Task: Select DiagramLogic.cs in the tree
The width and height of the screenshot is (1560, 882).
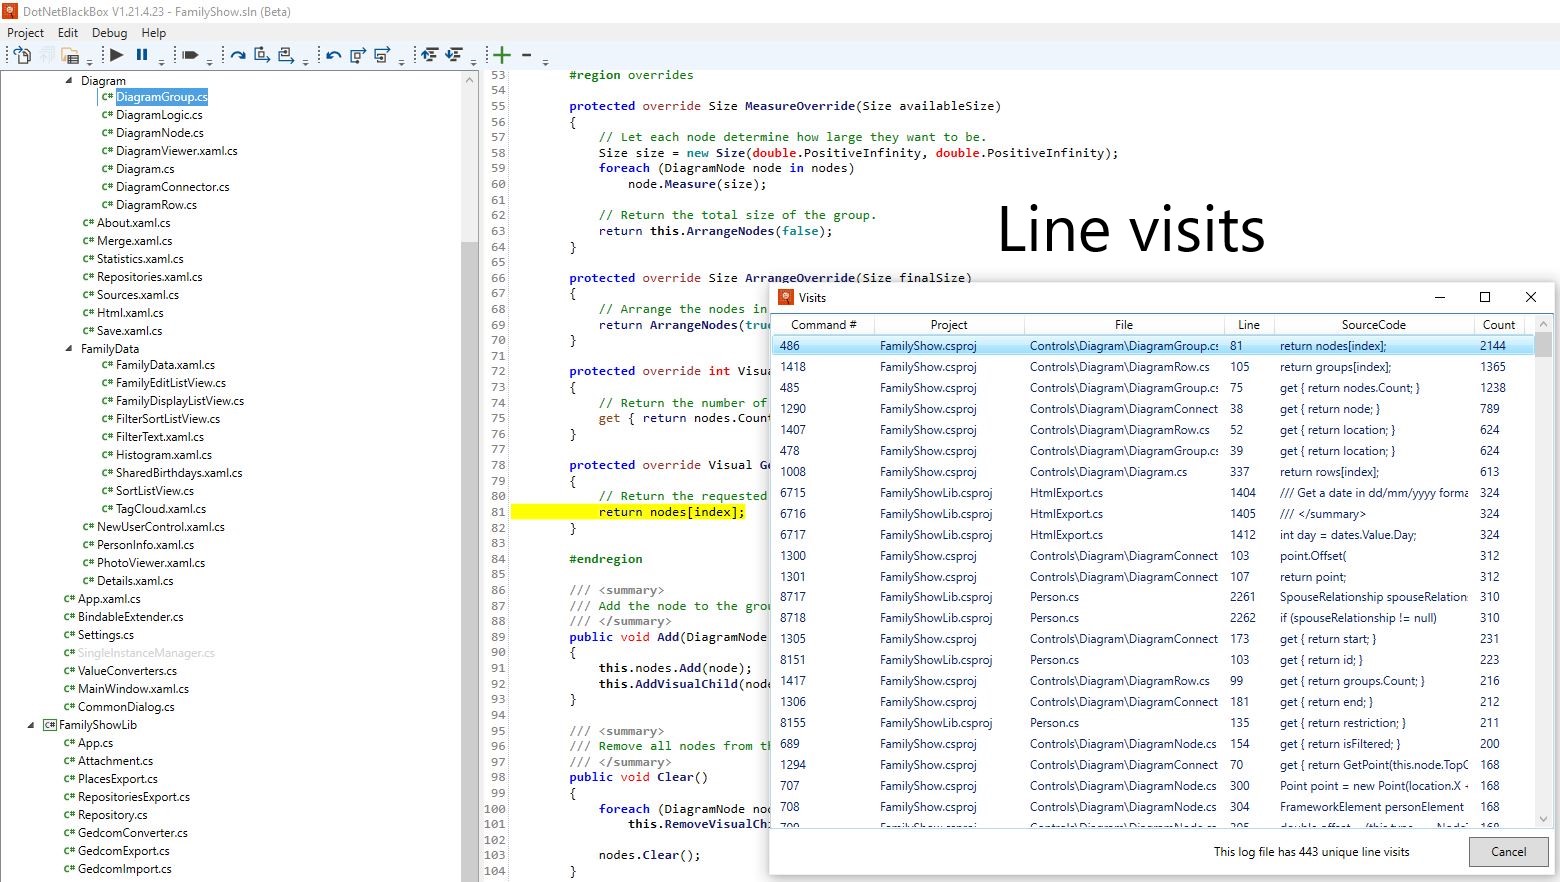Action: click(159, 115)
